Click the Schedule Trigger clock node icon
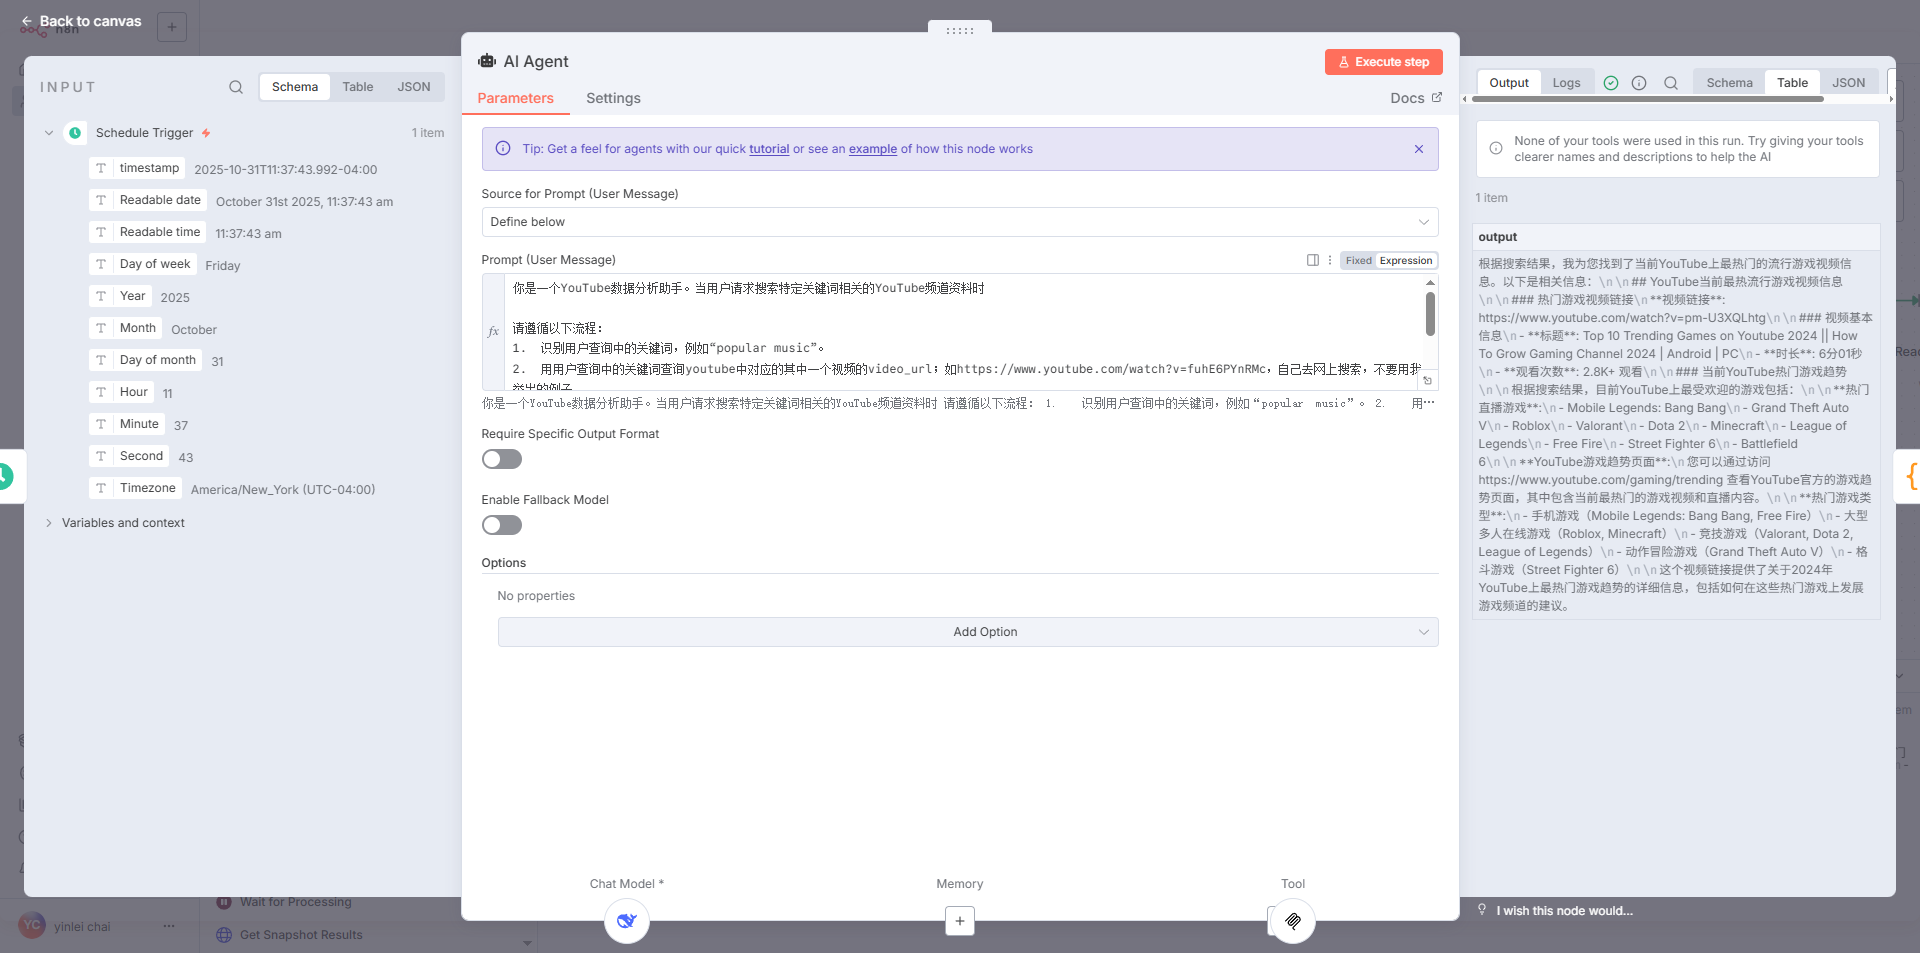Screen dimensions: 1920x953 click(x=75, y=133)
